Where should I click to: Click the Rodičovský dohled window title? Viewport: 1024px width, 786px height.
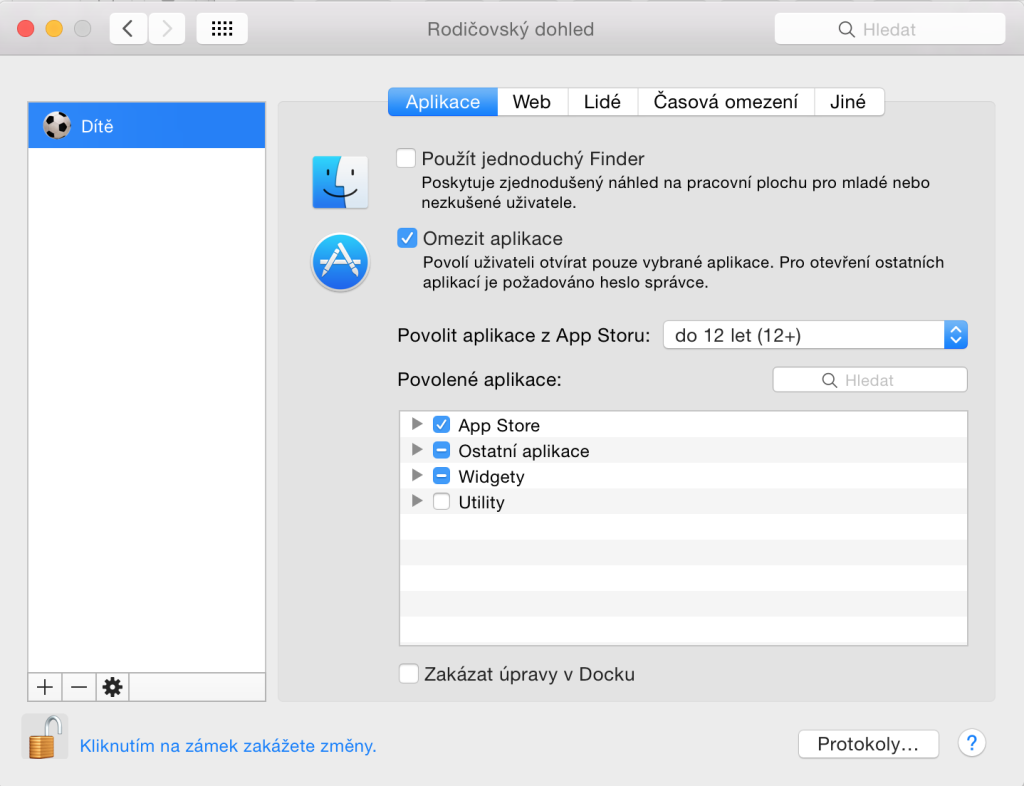click(511, 29)
